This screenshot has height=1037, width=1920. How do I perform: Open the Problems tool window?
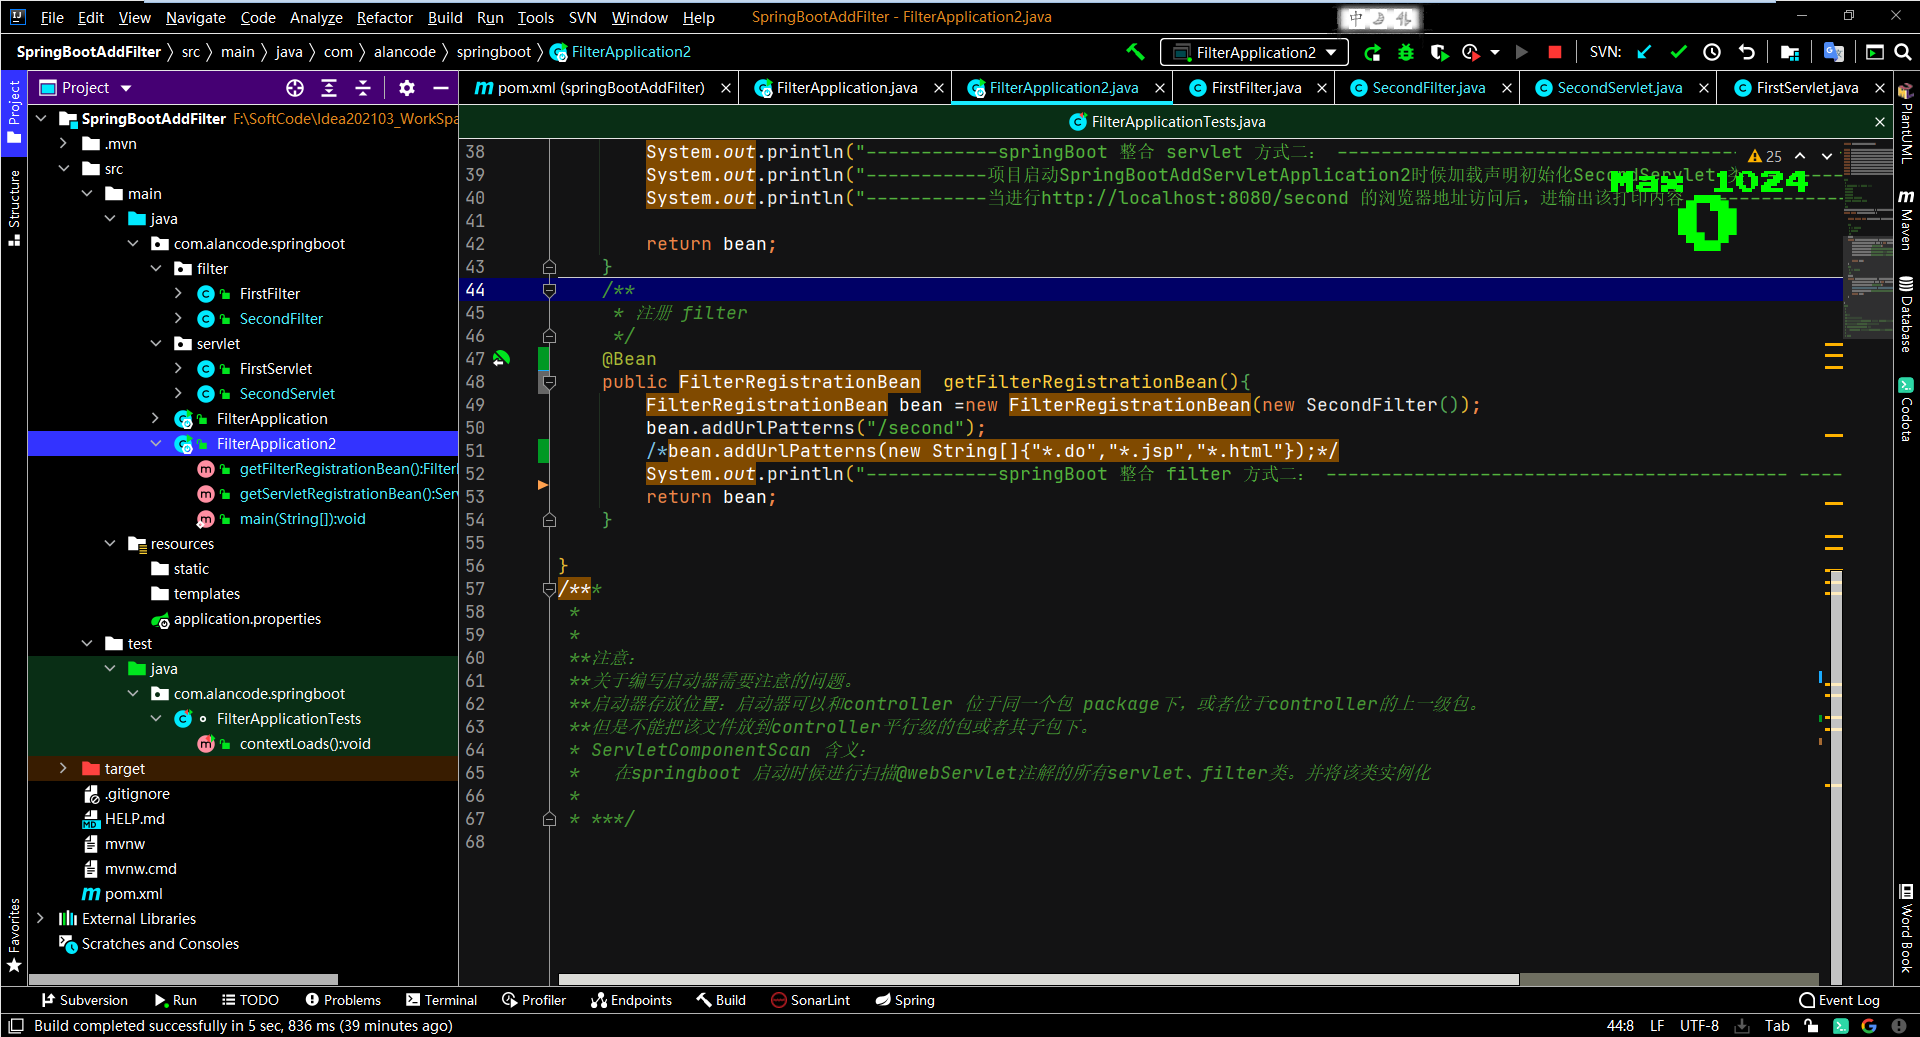(x=343, y=1000)
